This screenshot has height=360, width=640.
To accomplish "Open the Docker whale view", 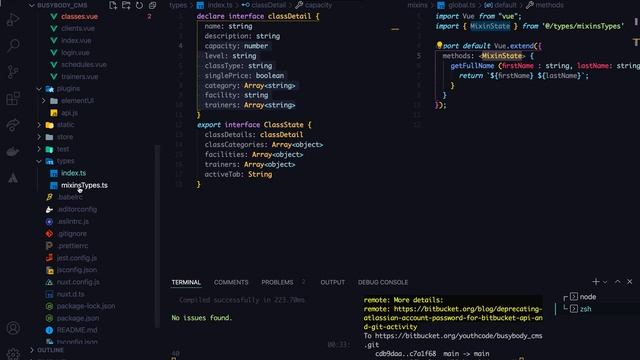I will [x=13, y=152].
